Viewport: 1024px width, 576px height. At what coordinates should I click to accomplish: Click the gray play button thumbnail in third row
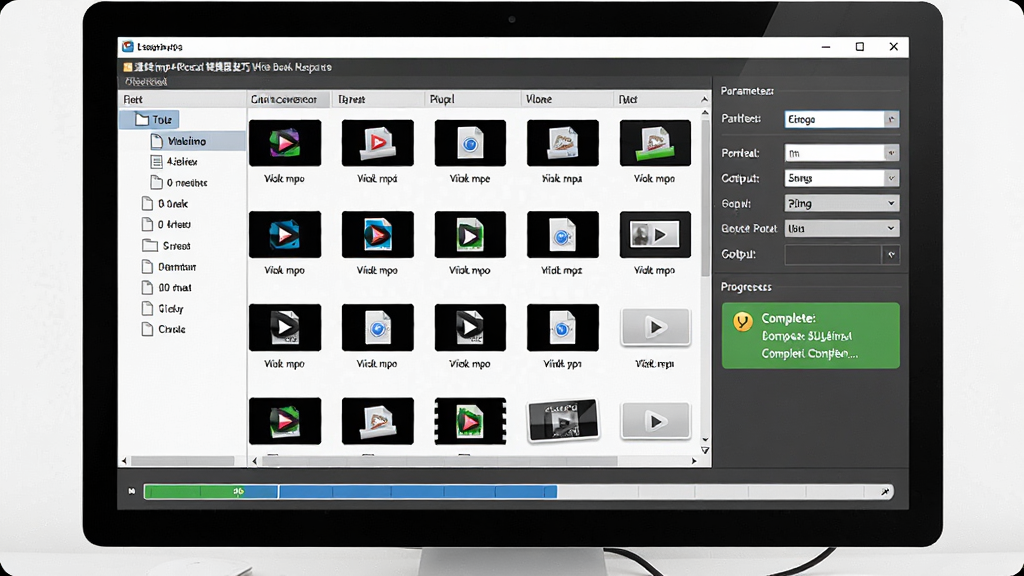tap(655, 327)
